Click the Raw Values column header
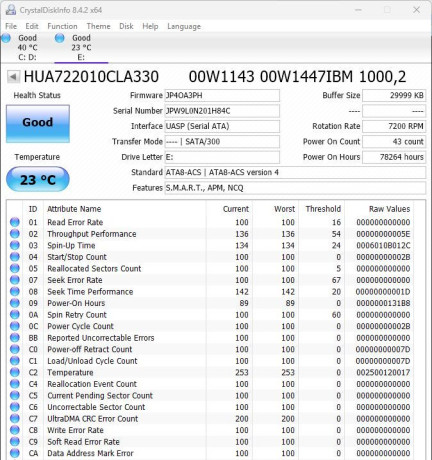432x460 pixels. pyautogui.click(x=389, y=209)
